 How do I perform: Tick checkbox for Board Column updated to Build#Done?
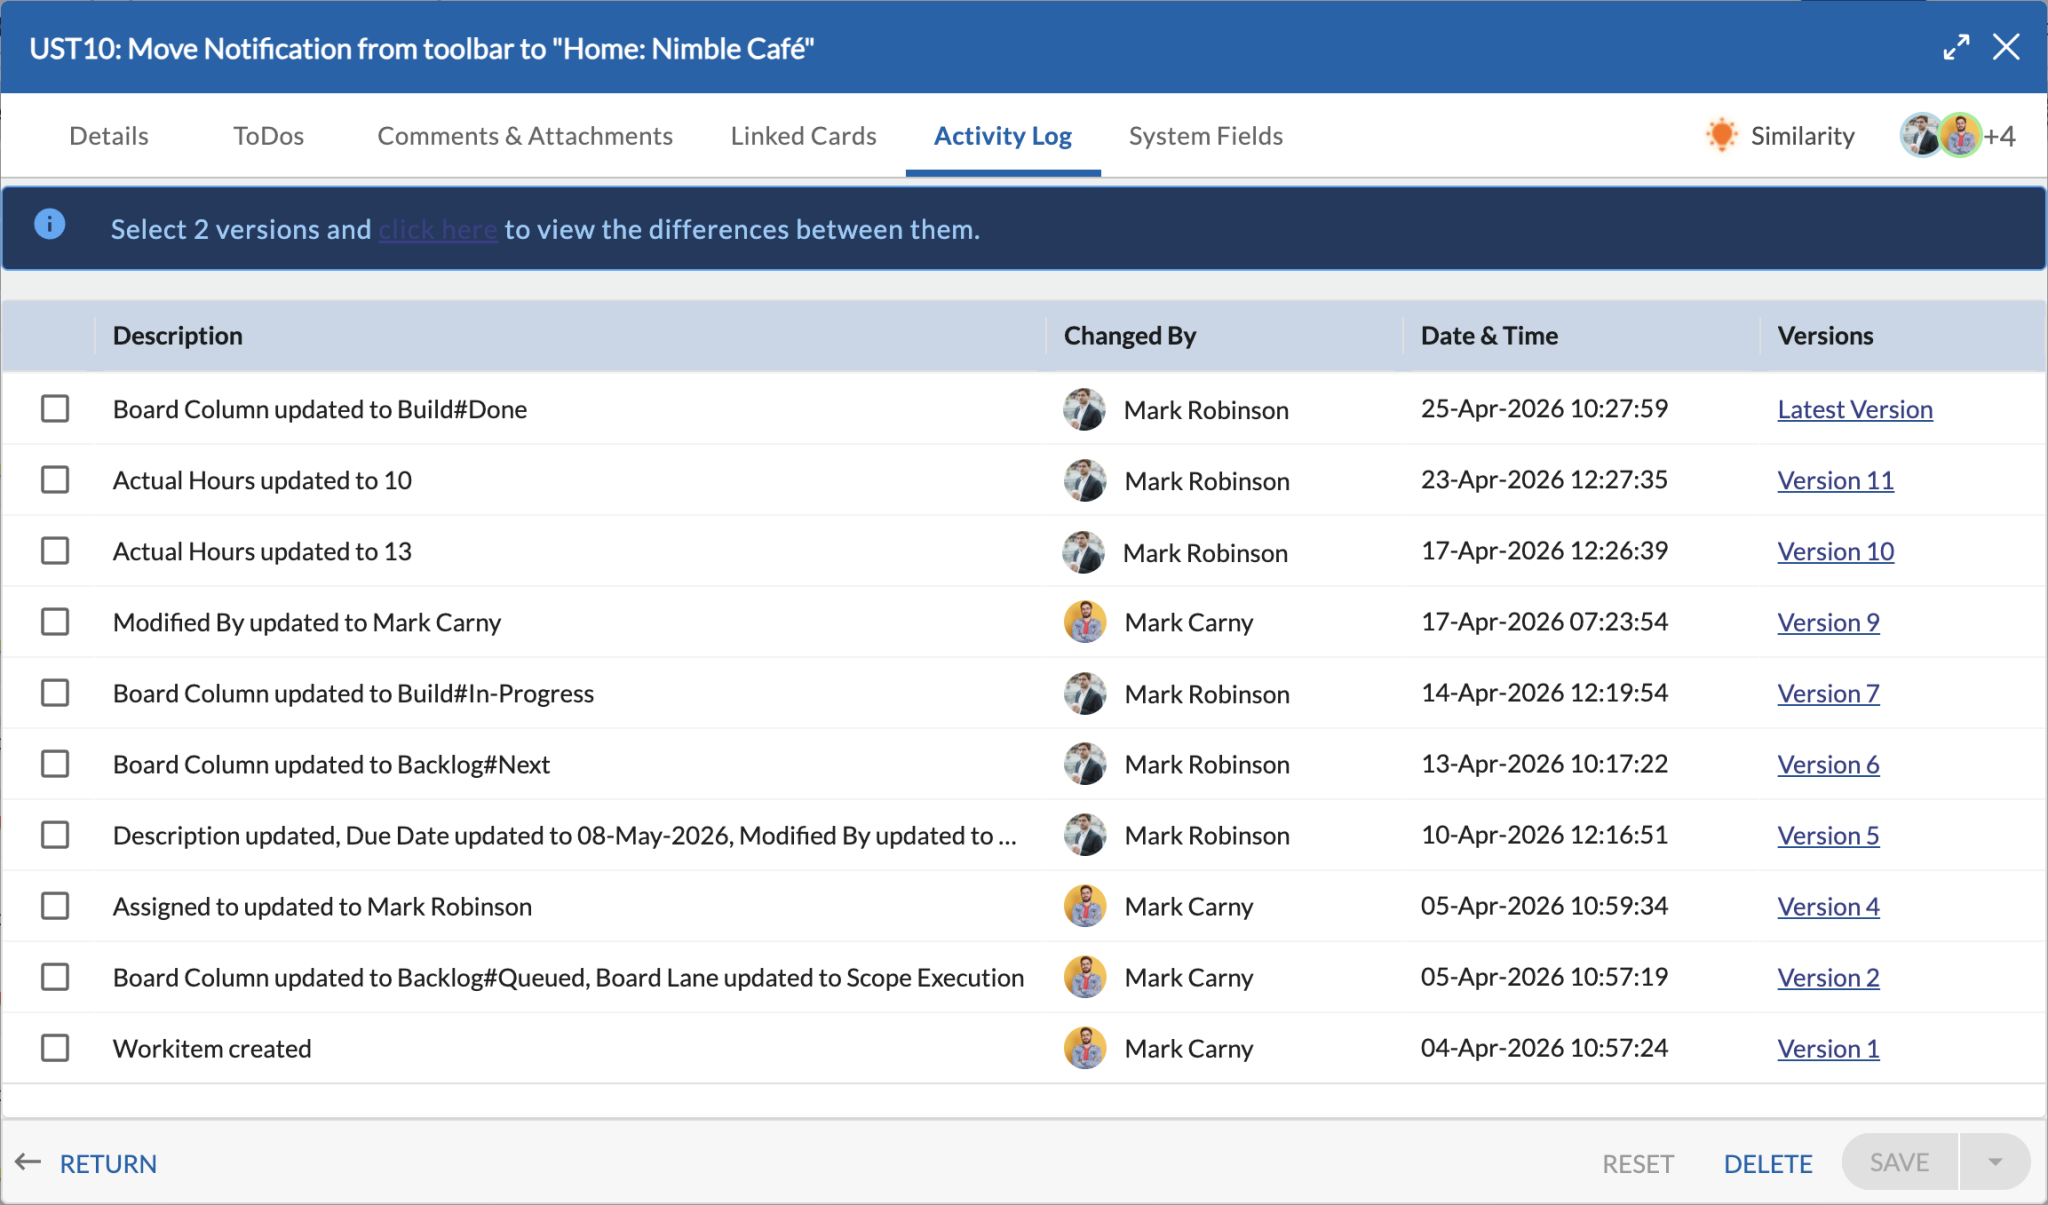tap(55, 408)
